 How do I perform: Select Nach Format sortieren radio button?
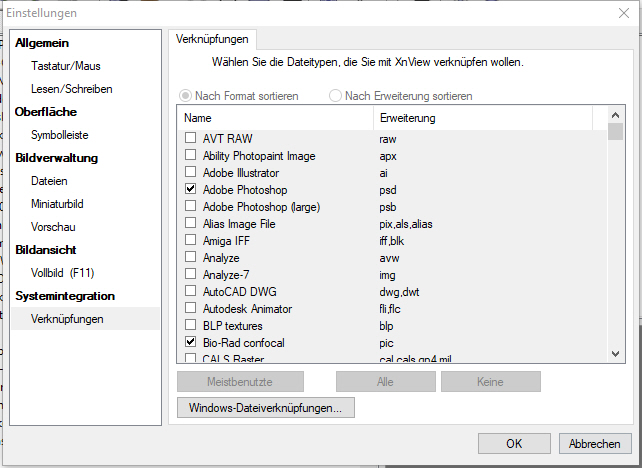pyautogui.click(x=185, y=96)
